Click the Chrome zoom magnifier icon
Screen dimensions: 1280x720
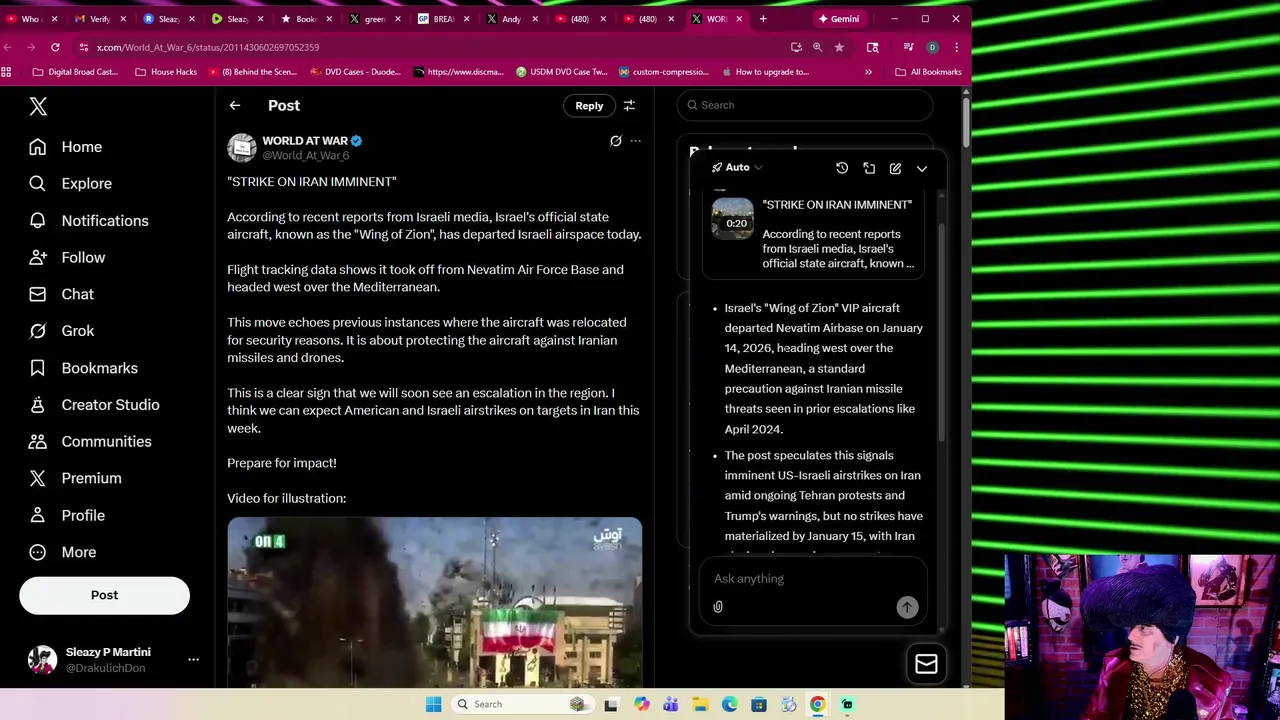point(817,47)
